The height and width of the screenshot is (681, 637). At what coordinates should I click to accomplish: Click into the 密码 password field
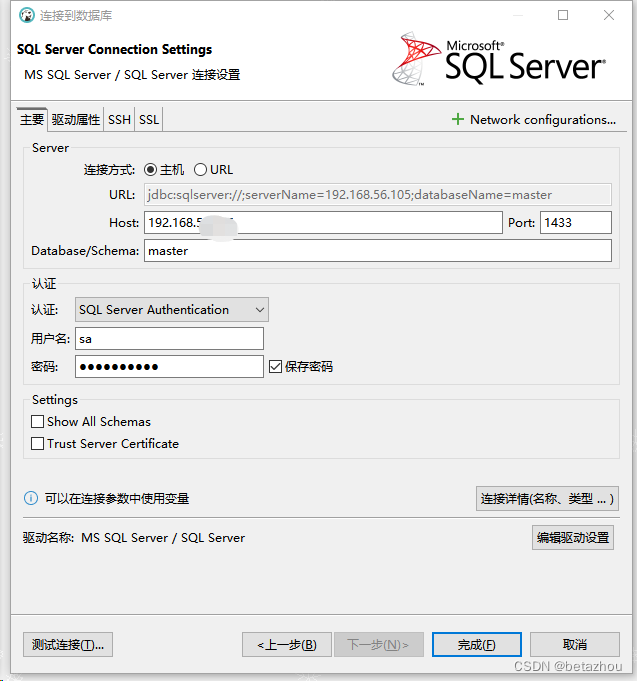point(169,367)
